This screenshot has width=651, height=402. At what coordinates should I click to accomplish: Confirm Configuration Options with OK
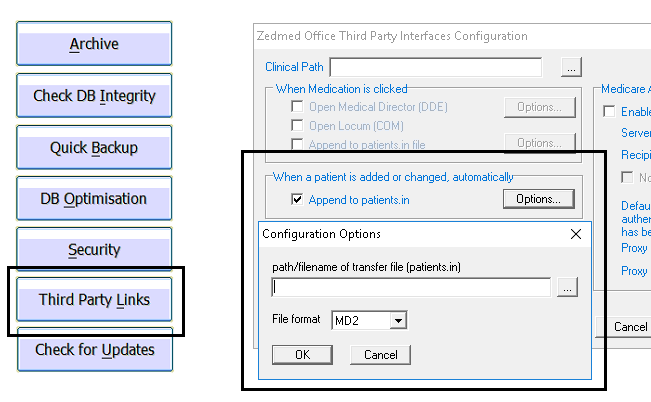(302, 355)
